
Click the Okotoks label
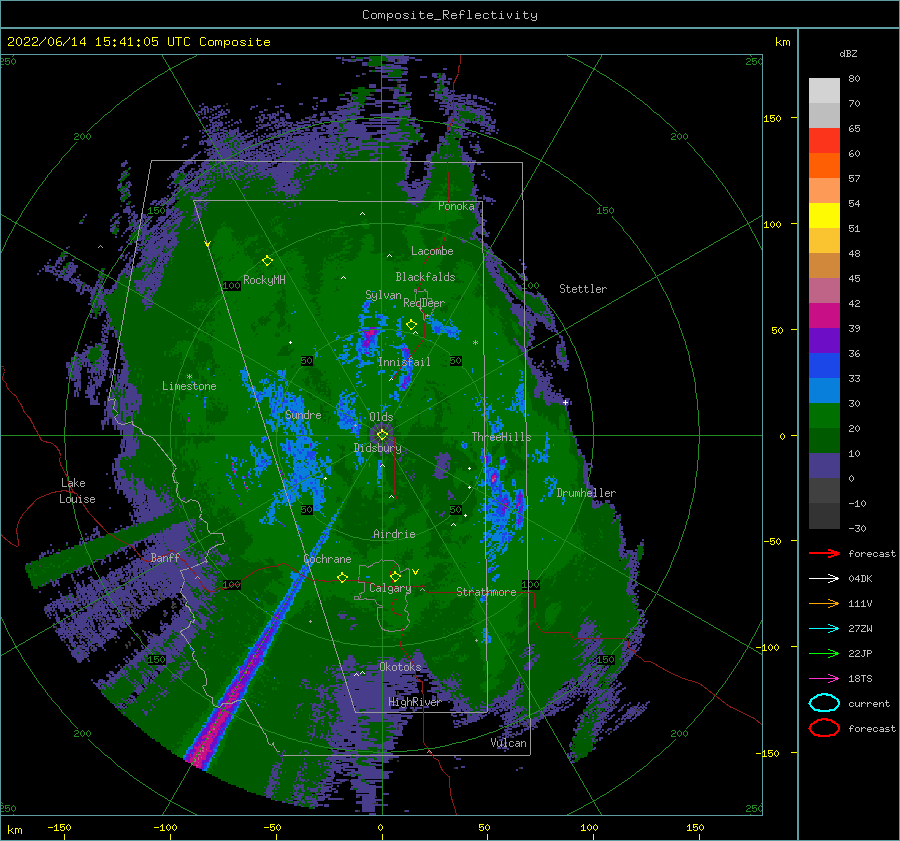[x=400, y=666]
